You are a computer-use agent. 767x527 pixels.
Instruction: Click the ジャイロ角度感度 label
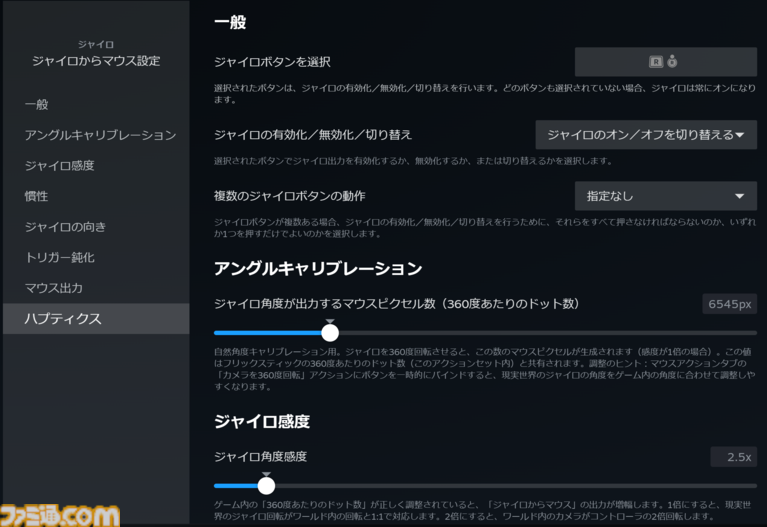click(261, 457)
